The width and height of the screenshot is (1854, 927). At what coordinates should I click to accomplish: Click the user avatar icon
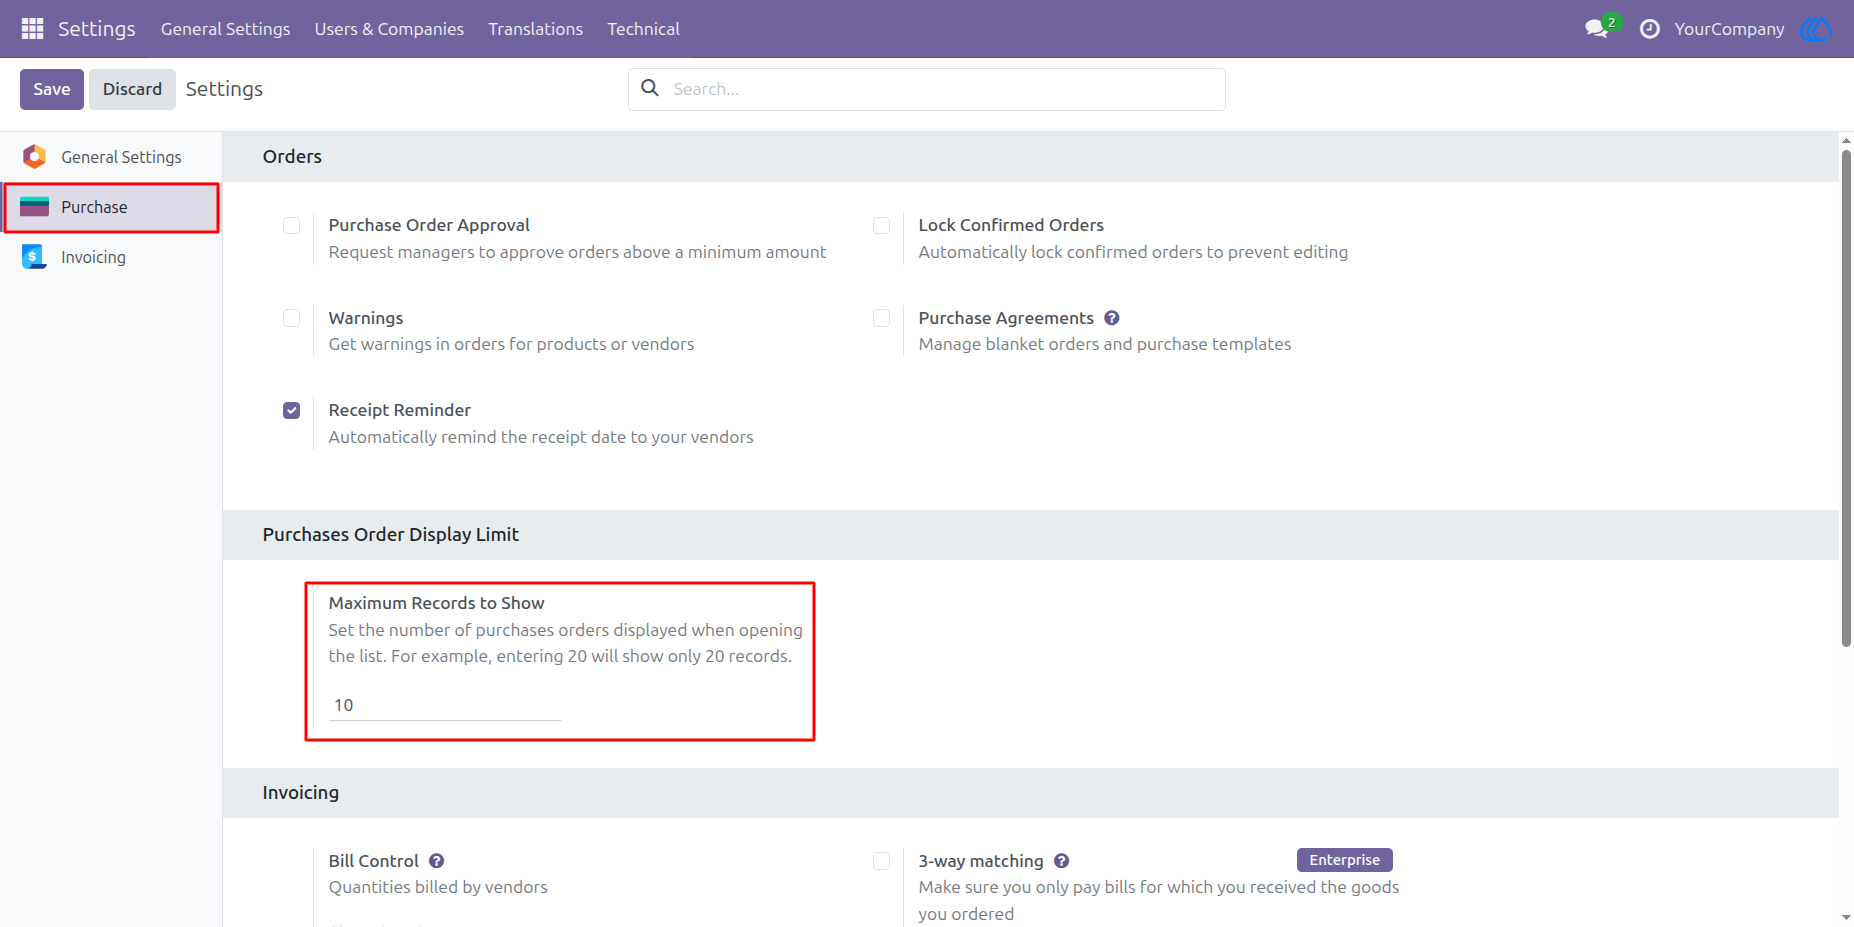coord(1816,29)
